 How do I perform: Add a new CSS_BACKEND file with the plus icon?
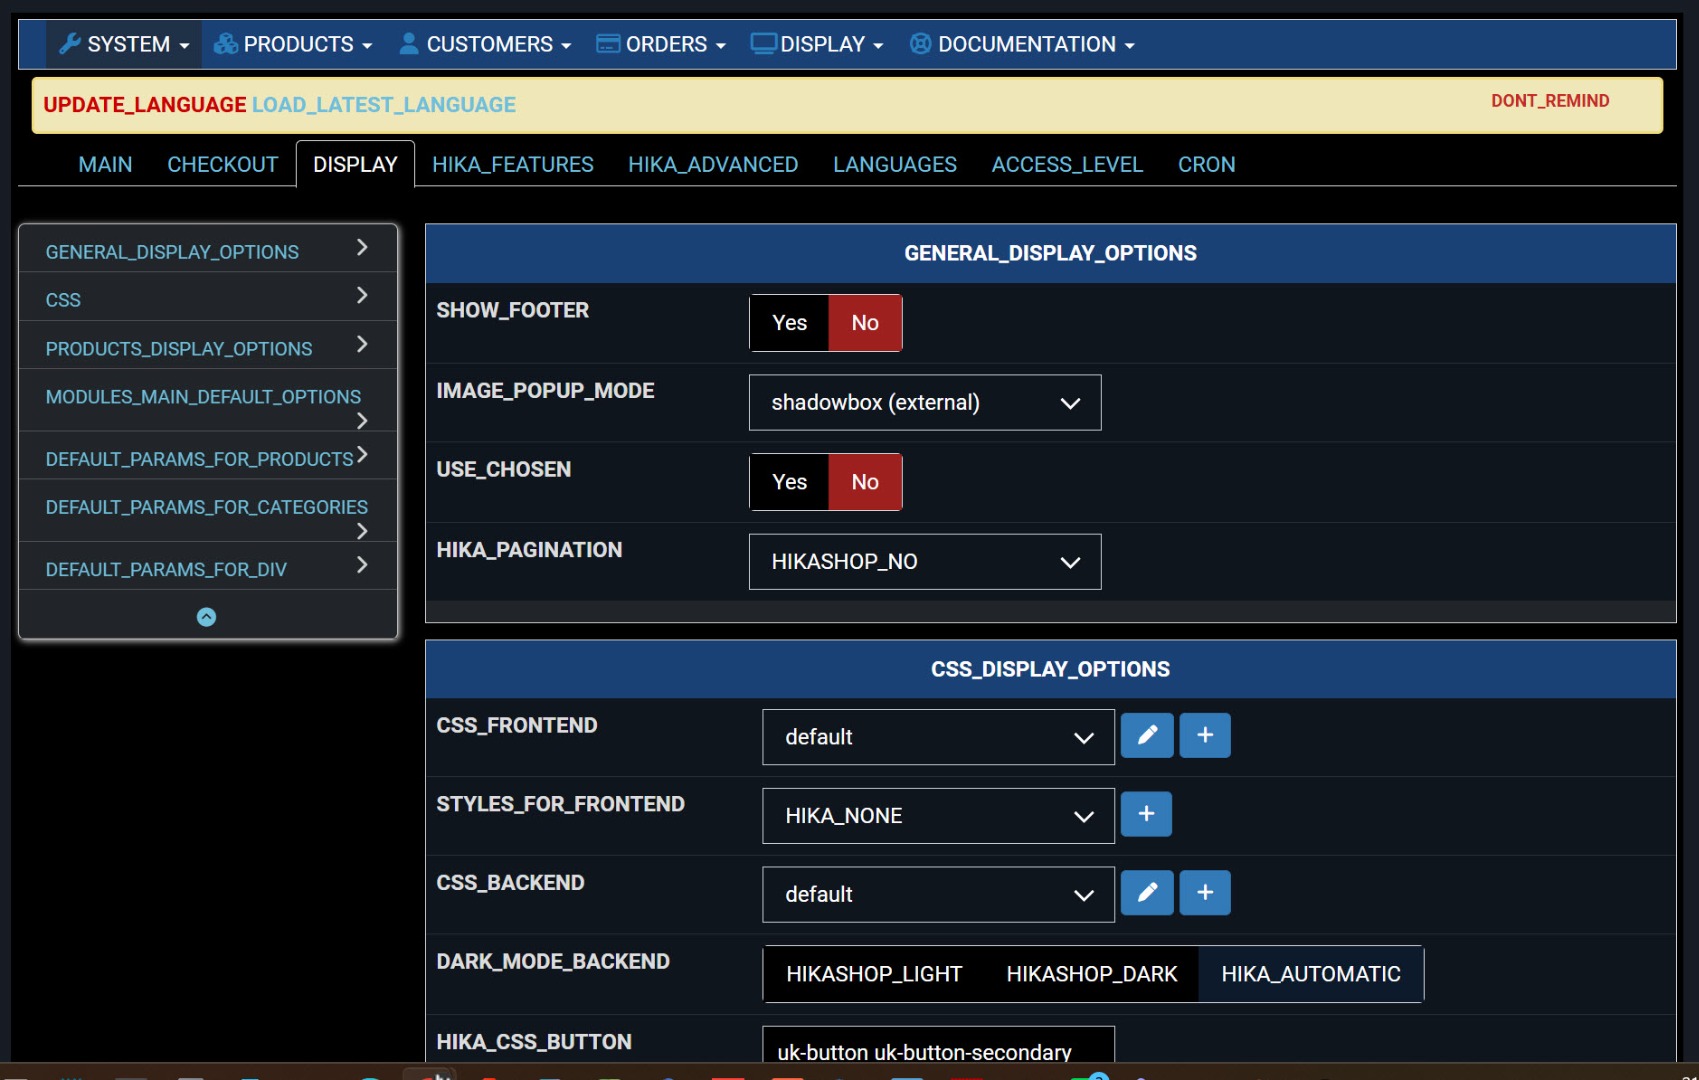point(1205,893)
